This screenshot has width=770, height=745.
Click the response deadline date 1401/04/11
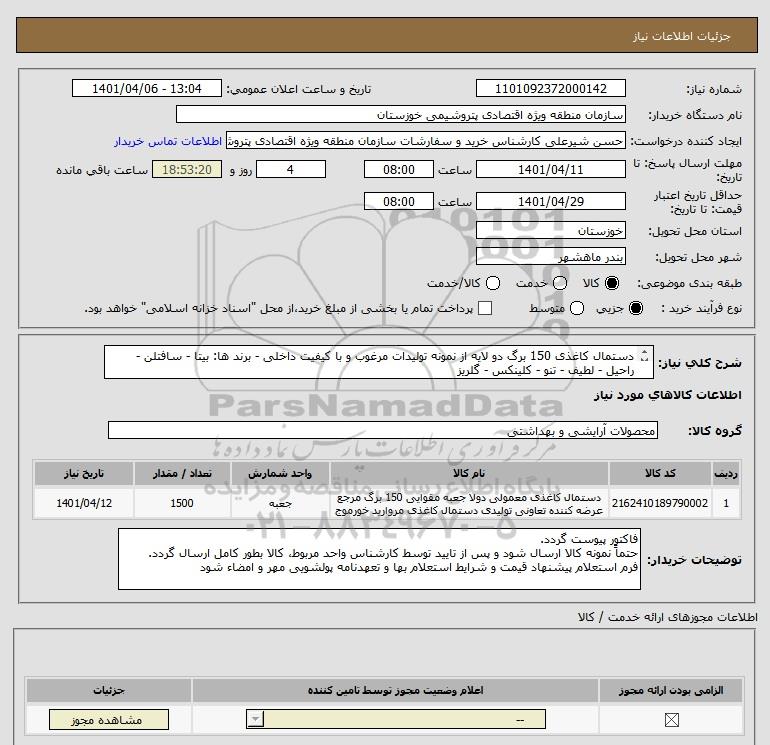pyautogui.click(x=550, y=169)
